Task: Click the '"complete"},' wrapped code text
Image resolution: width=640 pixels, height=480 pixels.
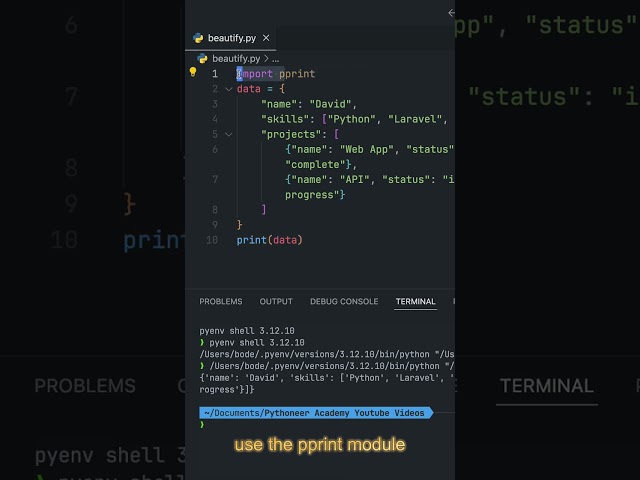Action: tap(321, 164)
